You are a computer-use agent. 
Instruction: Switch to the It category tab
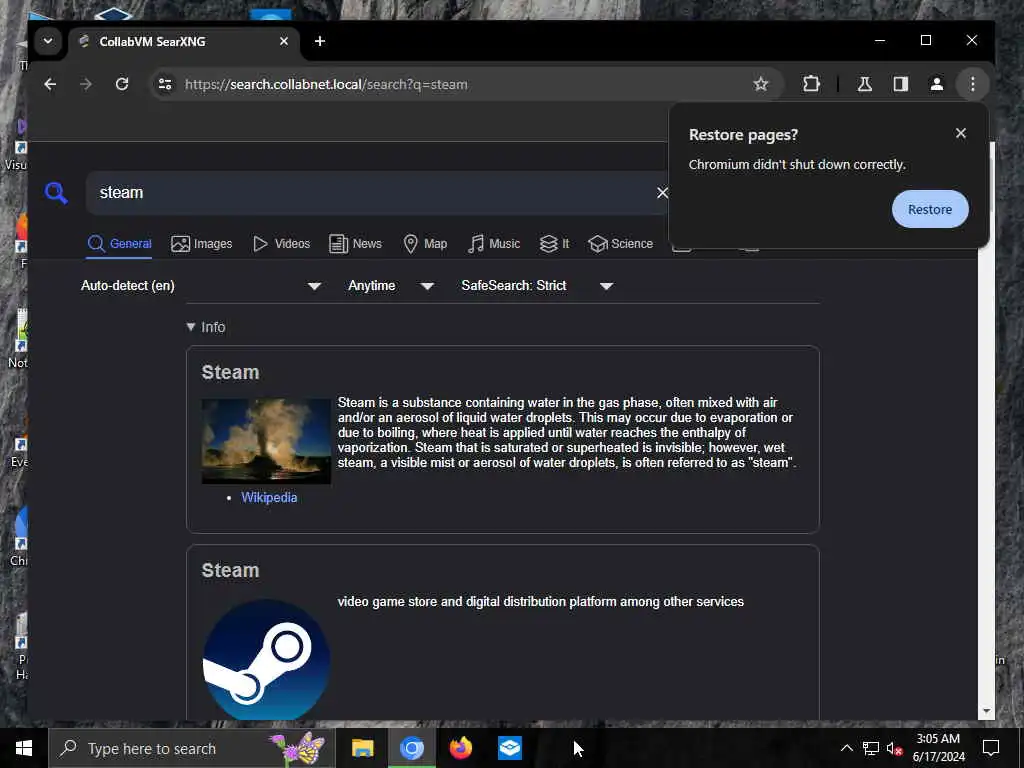pyautogui.click(x=554, y=244)
